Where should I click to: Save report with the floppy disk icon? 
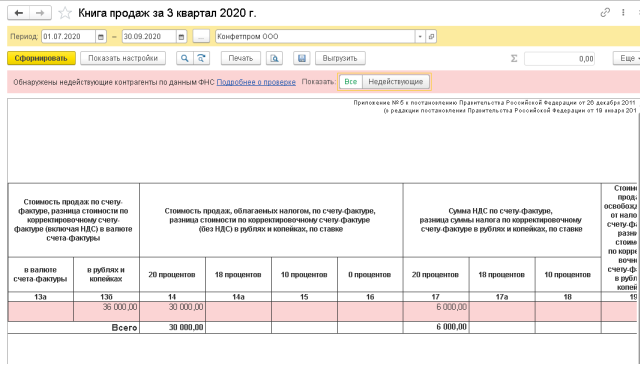click(x=302, y=59)
